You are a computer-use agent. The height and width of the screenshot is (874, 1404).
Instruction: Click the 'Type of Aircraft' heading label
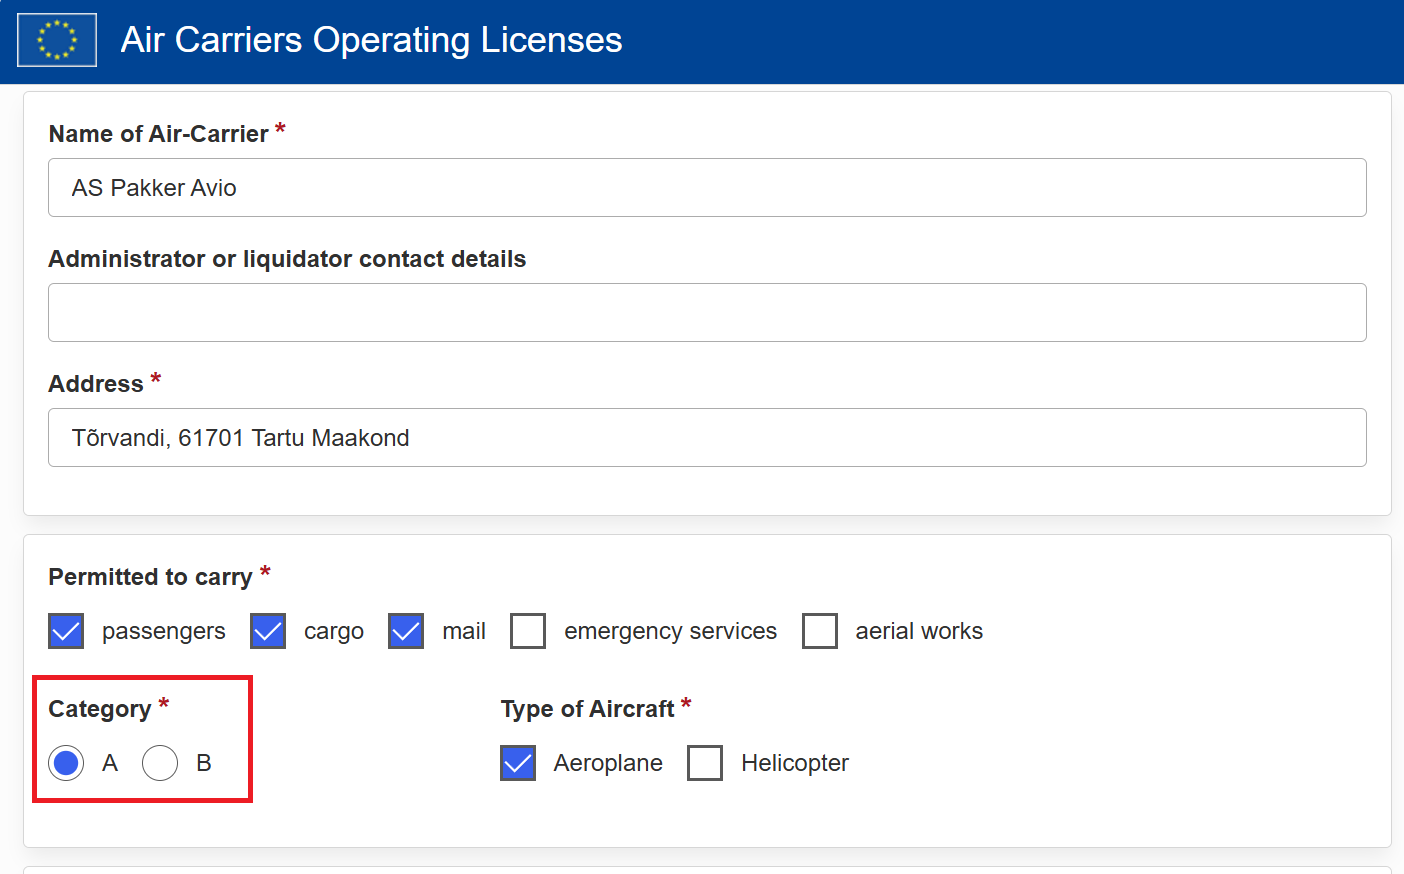pos(587,709)
